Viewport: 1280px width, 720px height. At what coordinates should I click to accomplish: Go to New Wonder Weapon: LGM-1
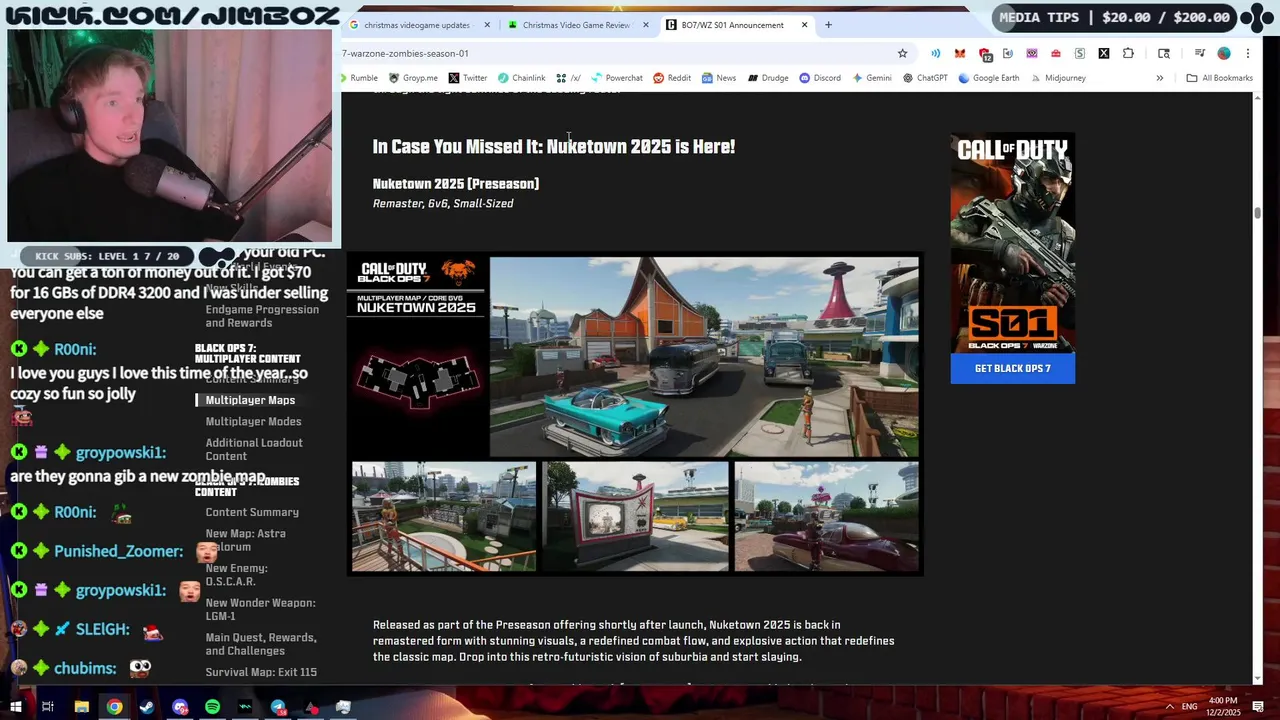[260, 609]
